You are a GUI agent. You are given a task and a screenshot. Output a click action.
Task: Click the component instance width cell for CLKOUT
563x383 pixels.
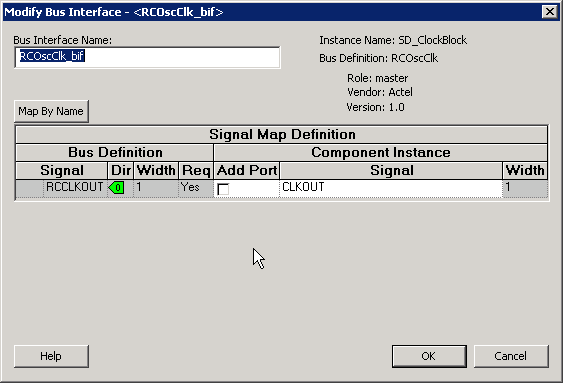(525, 188)
